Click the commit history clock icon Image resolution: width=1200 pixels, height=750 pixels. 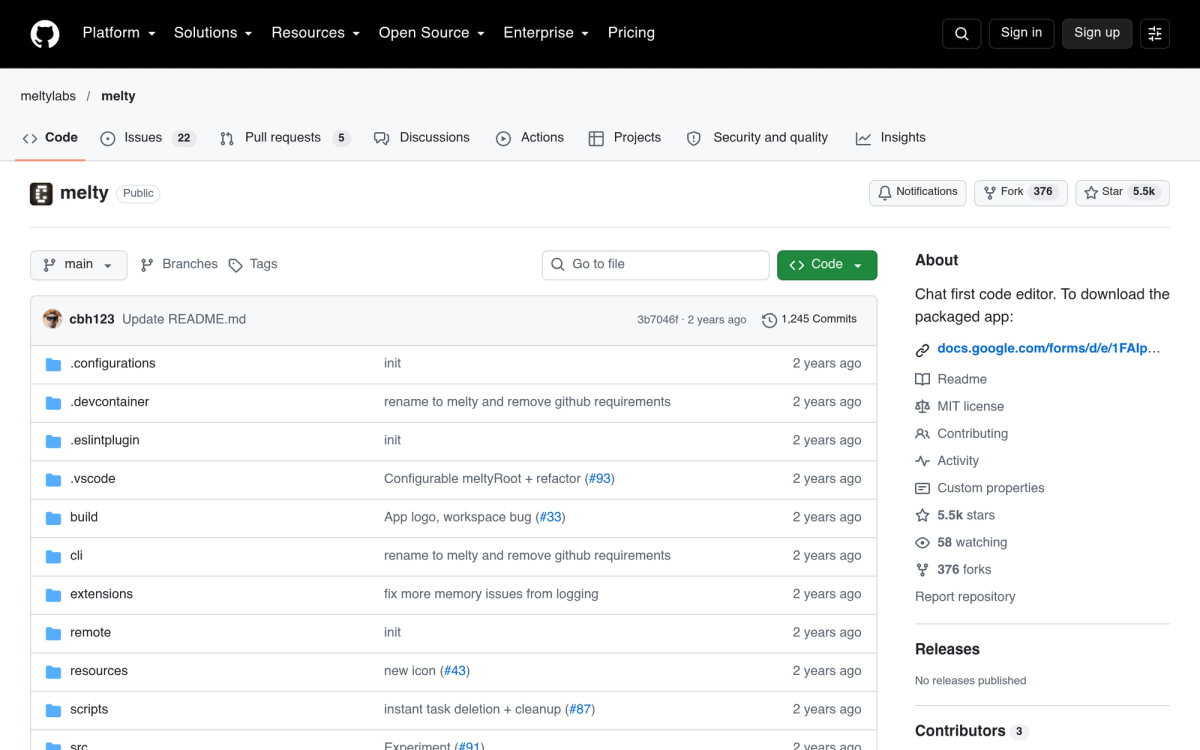[x=769, y=320]
